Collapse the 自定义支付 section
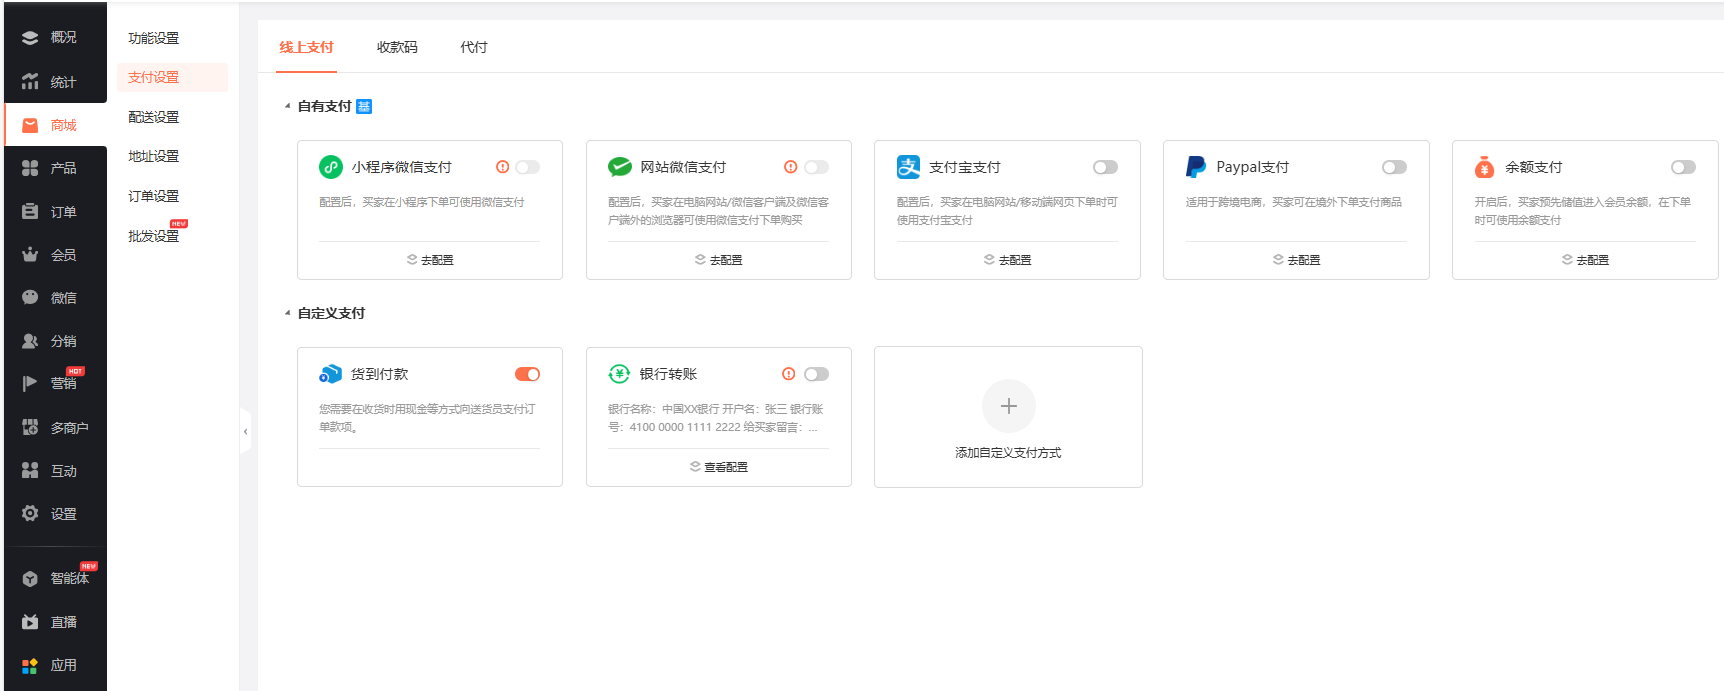Viewport: 1724px width, 691px height. point(287,313)
